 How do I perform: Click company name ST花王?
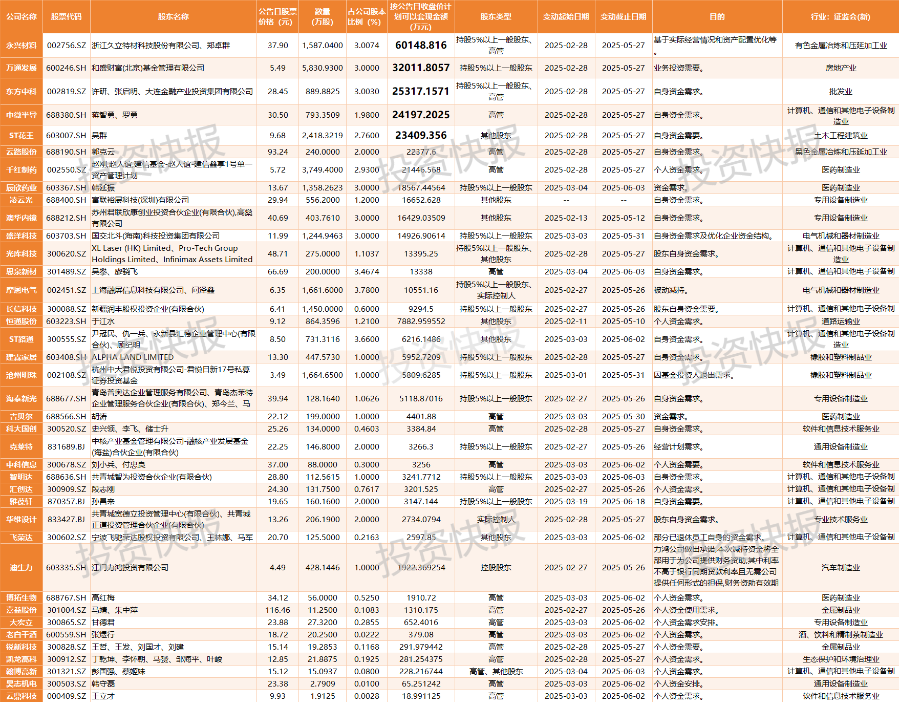(x=22, y=135)
